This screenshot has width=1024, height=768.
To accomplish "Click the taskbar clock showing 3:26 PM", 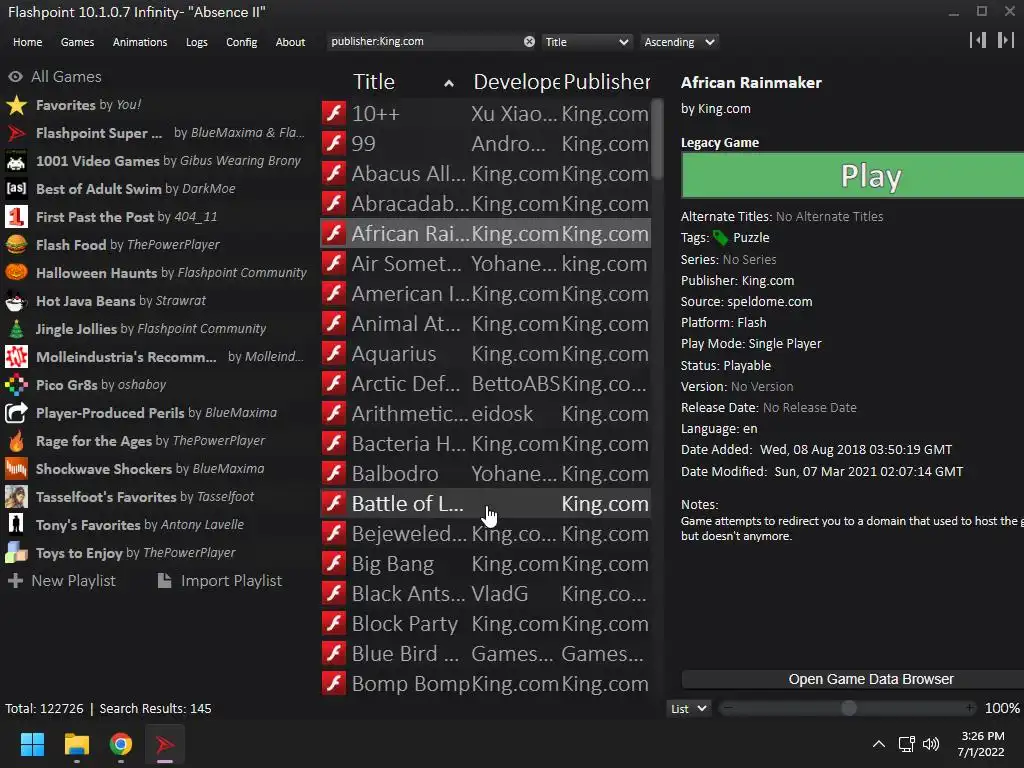I will tap(981, 744).
